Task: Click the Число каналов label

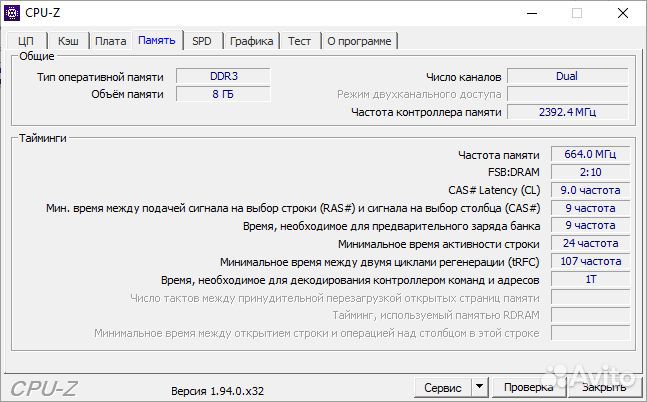Action: pos(464,77)
